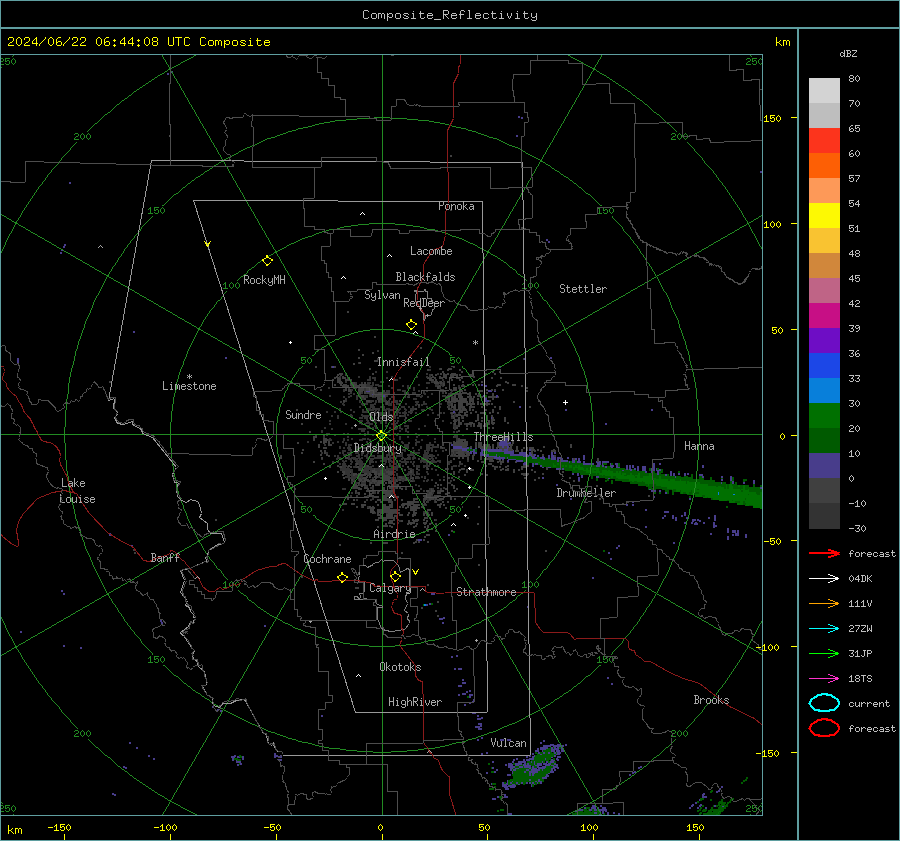This screenshot has height=841, width=900.
Task: Select the Sylvan label
Action: [x=382, y=295]
